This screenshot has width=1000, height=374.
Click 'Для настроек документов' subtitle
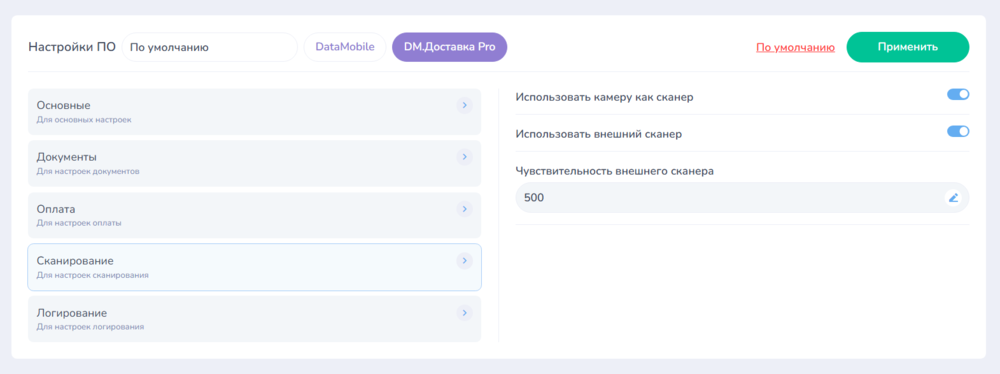click(x=88, y=171)
